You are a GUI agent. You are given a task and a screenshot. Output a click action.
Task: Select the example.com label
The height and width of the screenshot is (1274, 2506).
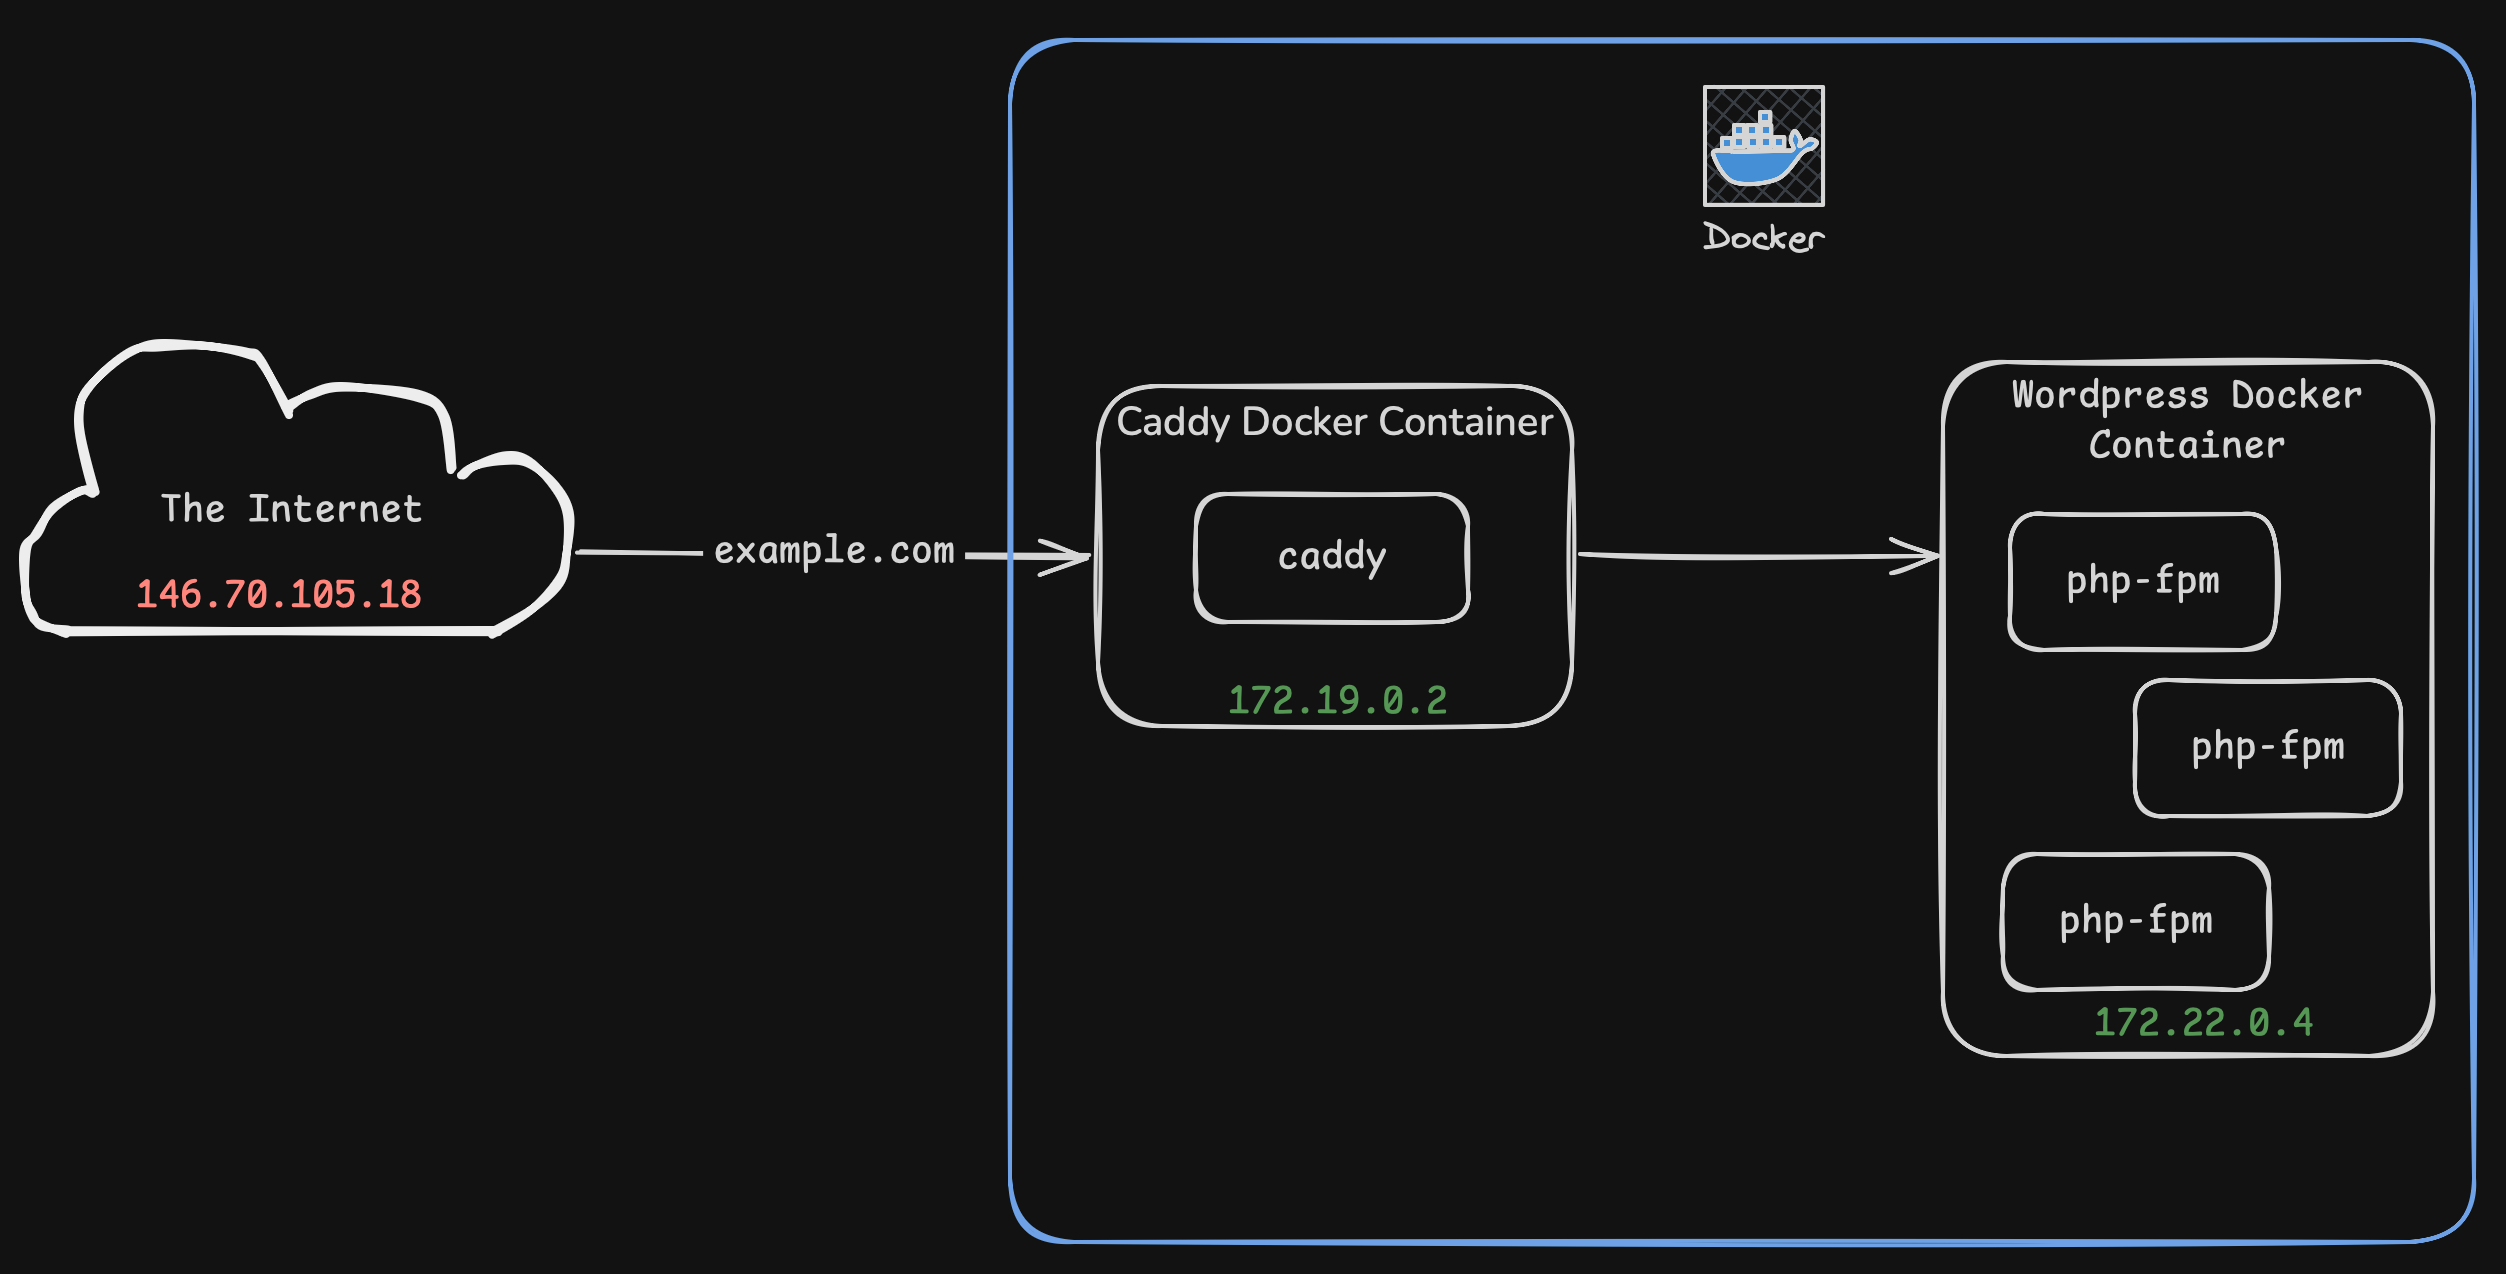(833, 551)
